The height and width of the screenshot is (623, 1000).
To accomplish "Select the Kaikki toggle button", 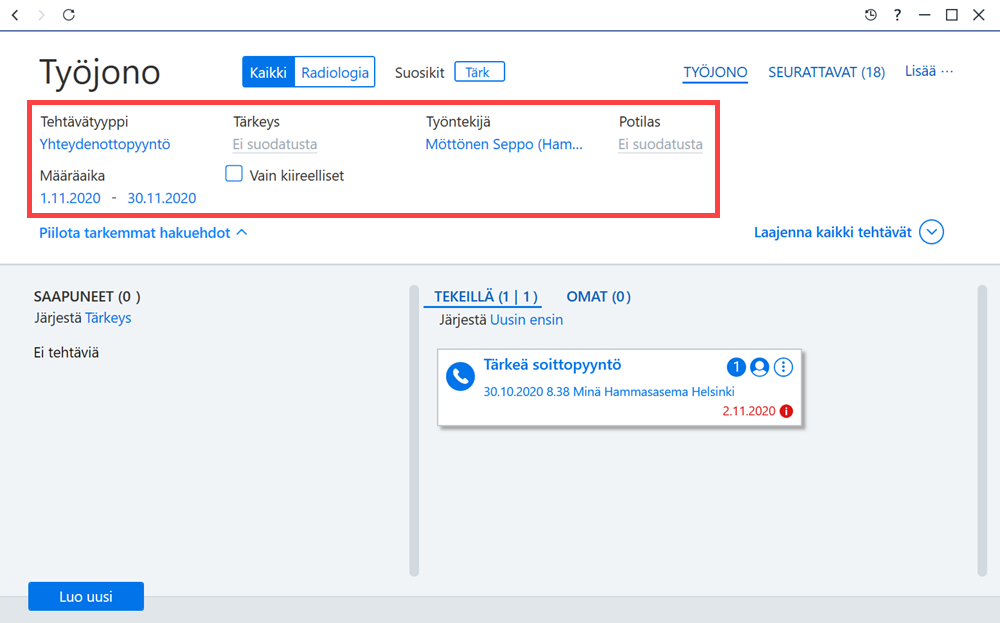I will (x=268, y=72).
